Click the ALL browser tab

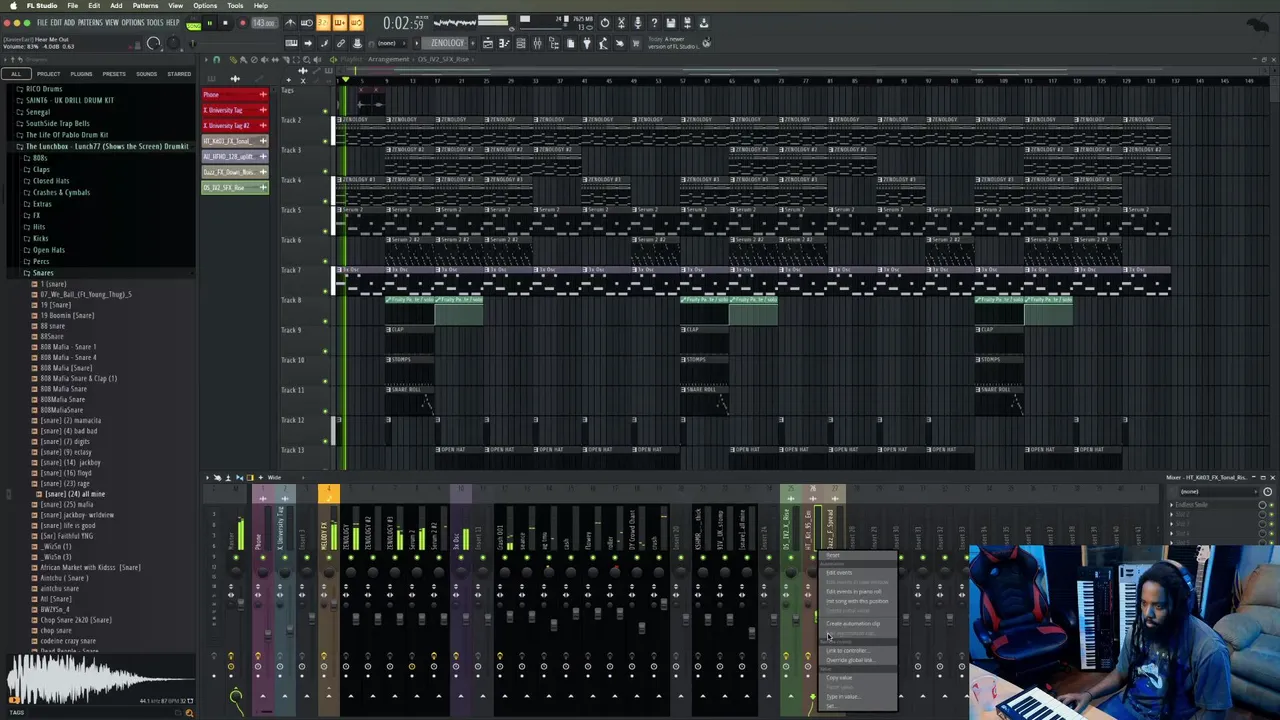point(16,74)
